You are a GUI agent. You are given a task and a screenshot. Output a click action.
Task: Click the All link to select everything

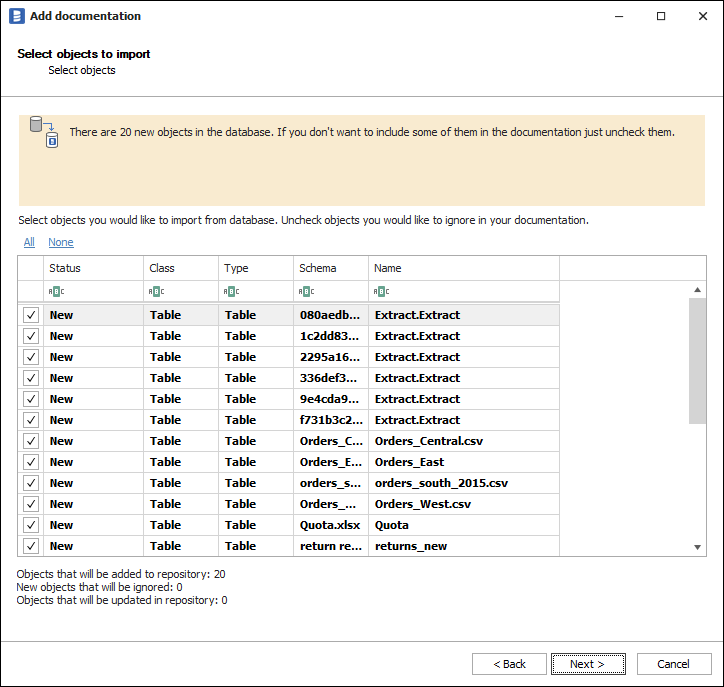(29, 242)
